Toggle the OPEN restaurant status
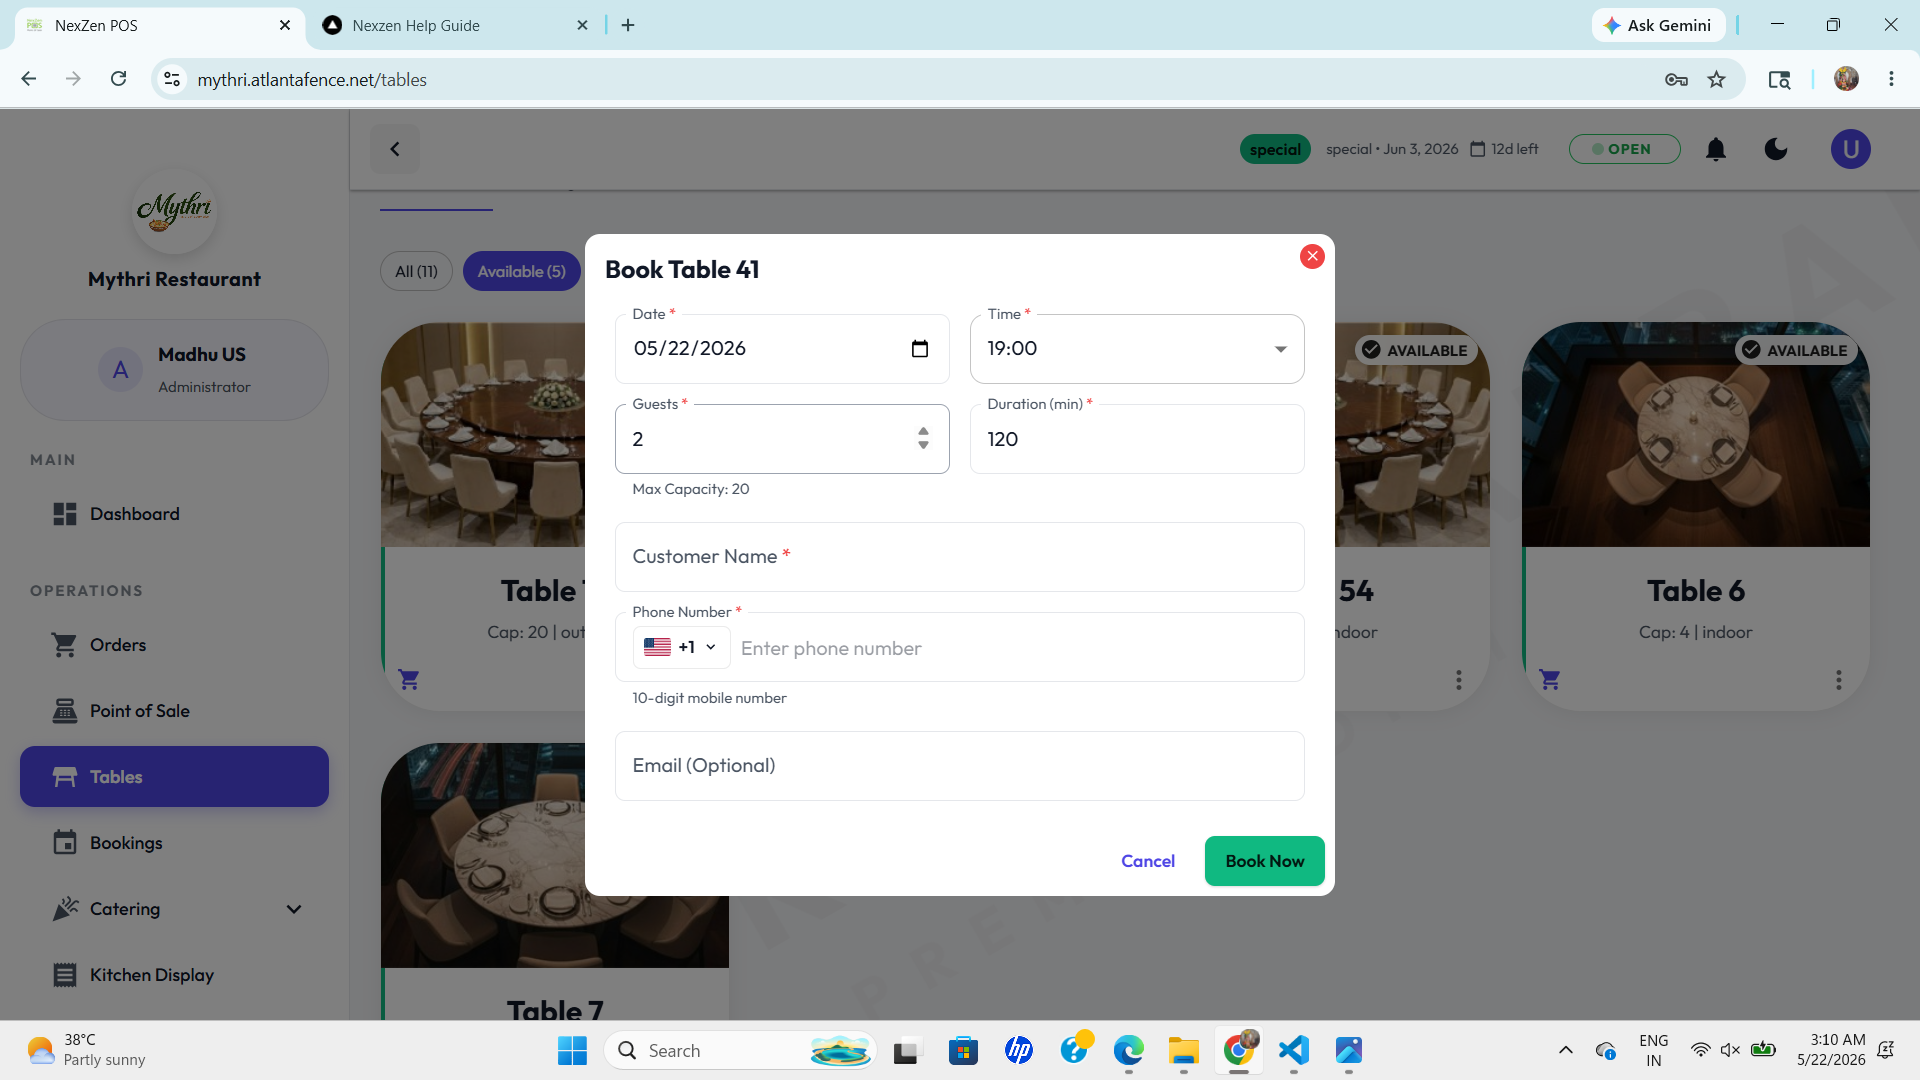Screen dimensions: 1920x1080 1624,149
